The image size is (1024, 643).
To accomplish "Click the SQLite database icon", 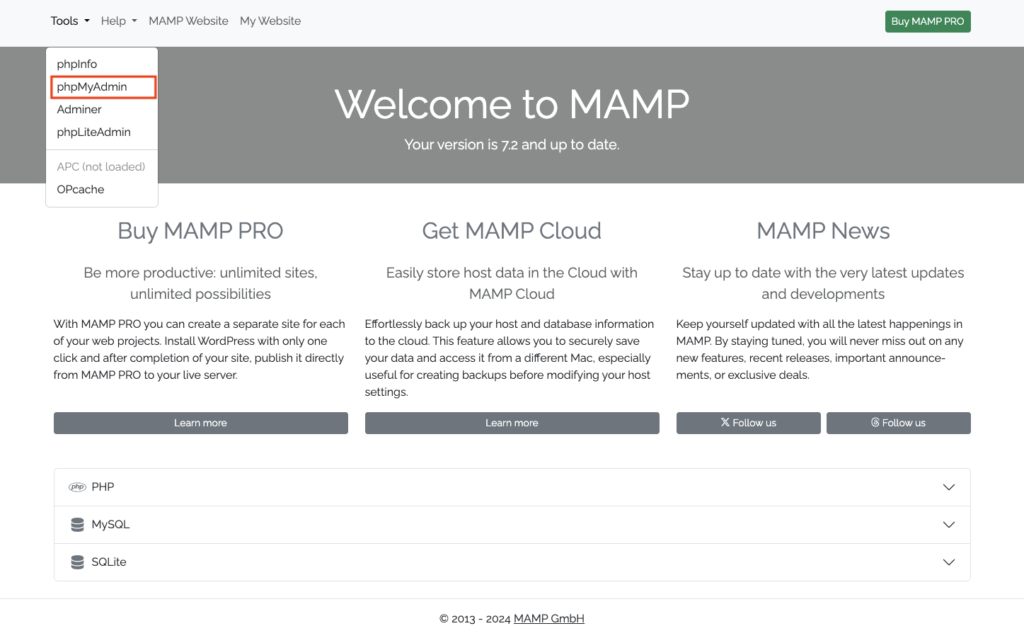I will (x=77, y=562).
